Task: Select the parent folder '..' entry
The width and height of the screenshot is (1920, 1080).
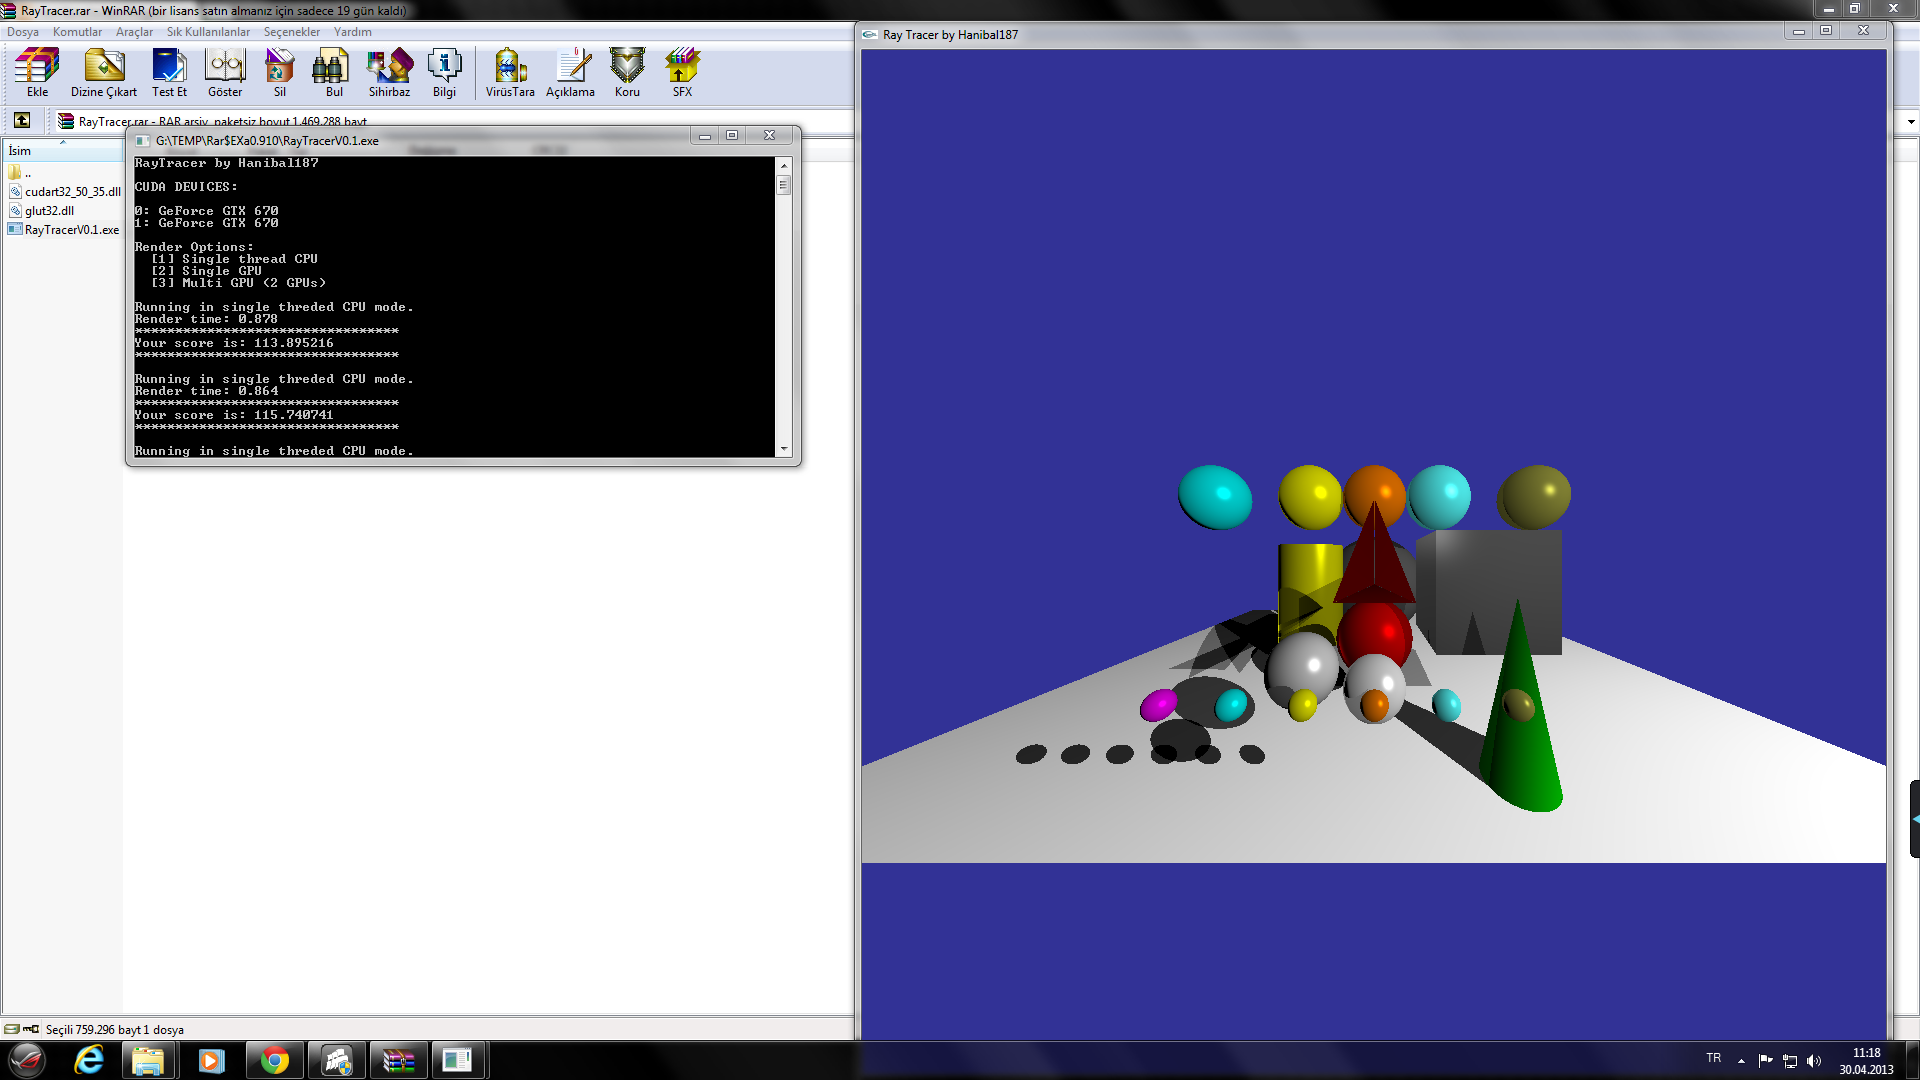Action: coord(20,172)
